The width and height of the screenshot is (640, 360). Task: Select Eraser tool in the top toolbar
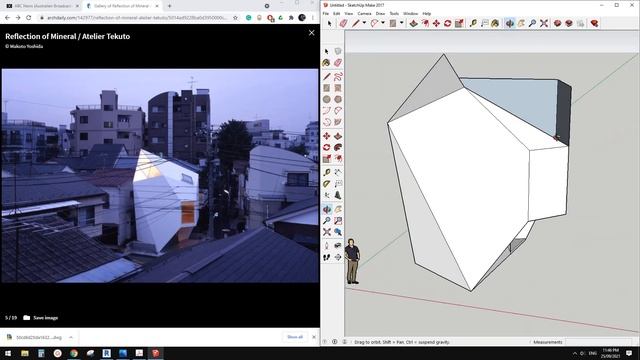[x=343, y=23]
